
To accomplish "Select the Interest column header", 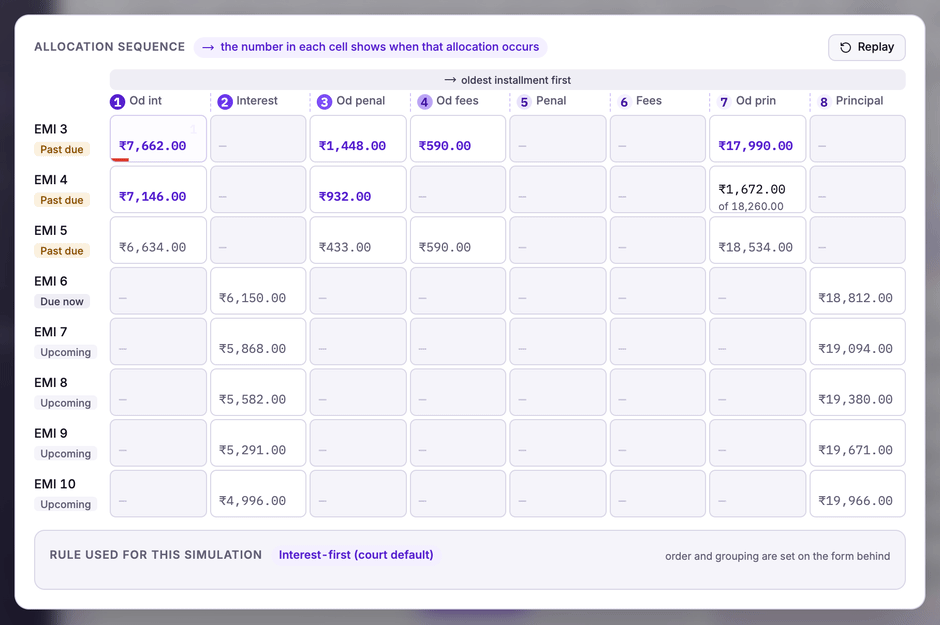I will 257,101.
